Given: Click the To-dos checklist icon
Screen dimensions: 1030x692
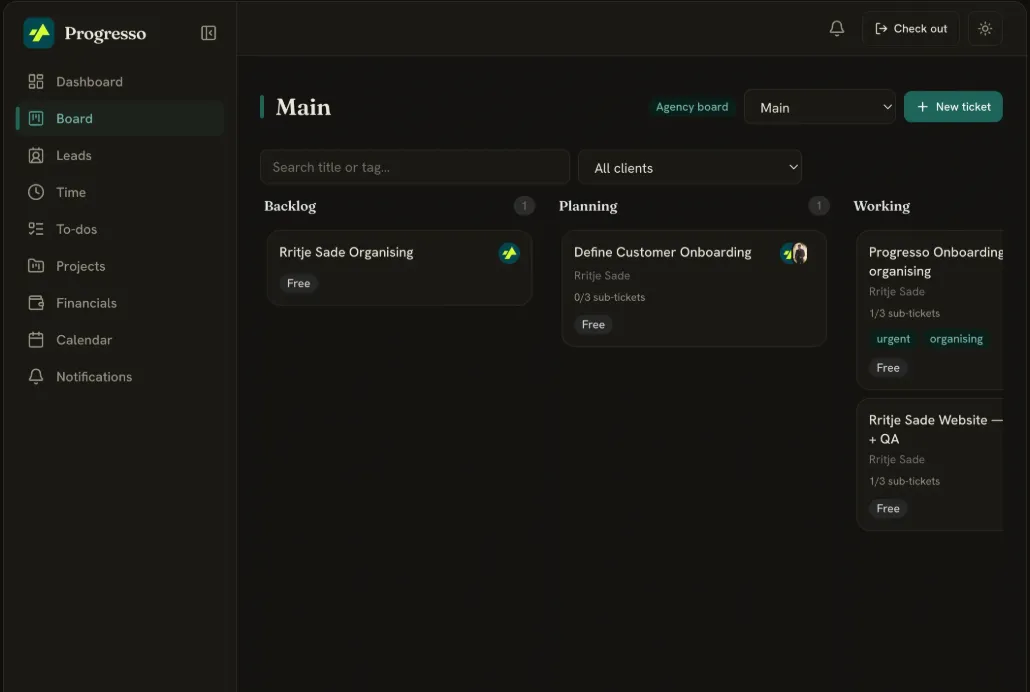Looking at the screenshot, I should coord(35,229).
